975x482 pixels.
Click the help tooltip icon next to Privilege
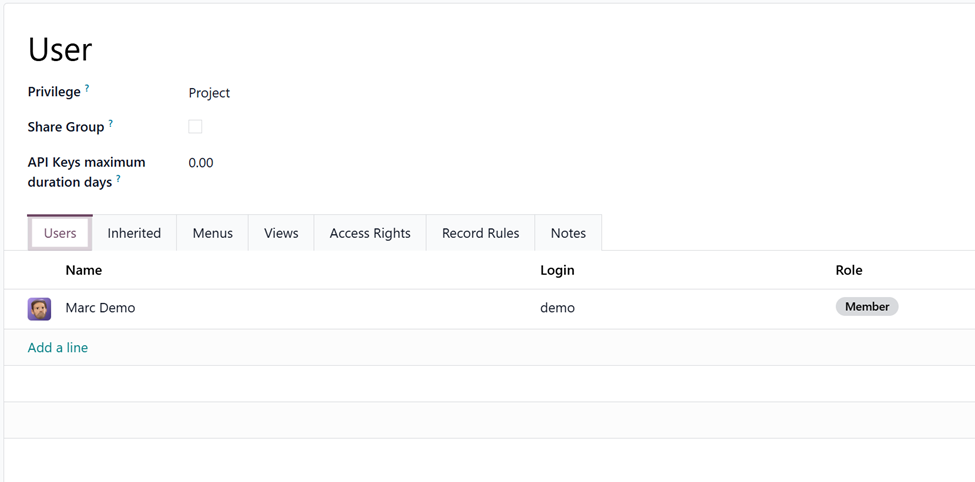(x=87, y=89)
